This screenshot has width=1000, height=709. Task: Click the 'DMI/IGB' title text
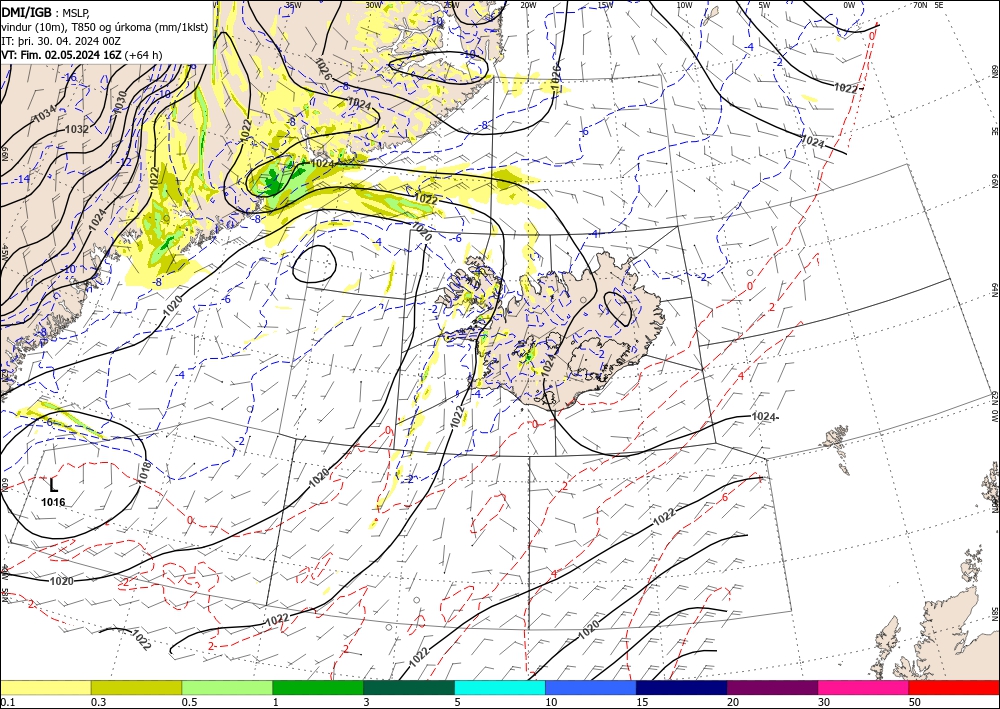(x=27, y=12)
